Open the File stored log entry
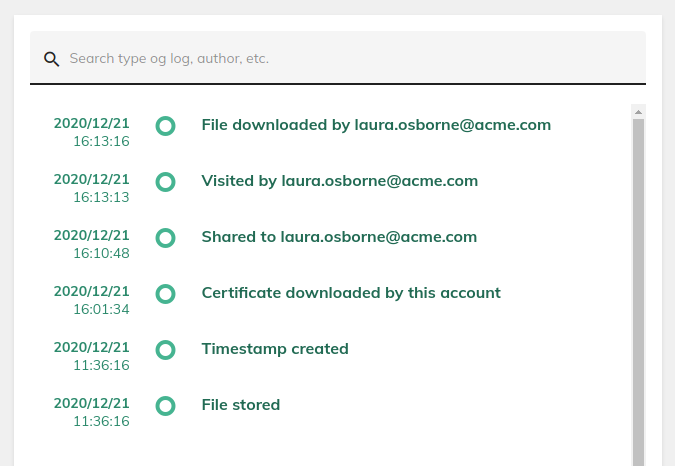The width and height of the screenshot is (675, 466). [240, 405]
